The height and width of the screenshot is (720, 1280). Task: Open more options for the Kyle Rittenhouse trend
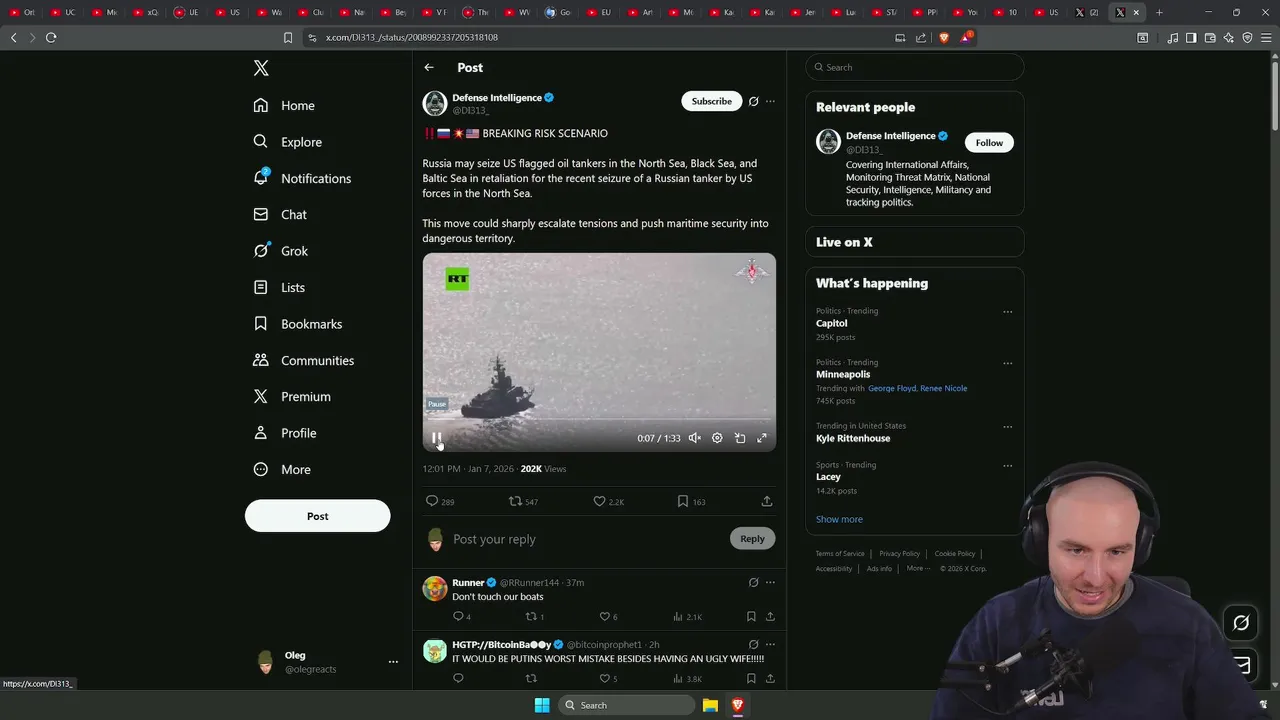[1007, 426]
